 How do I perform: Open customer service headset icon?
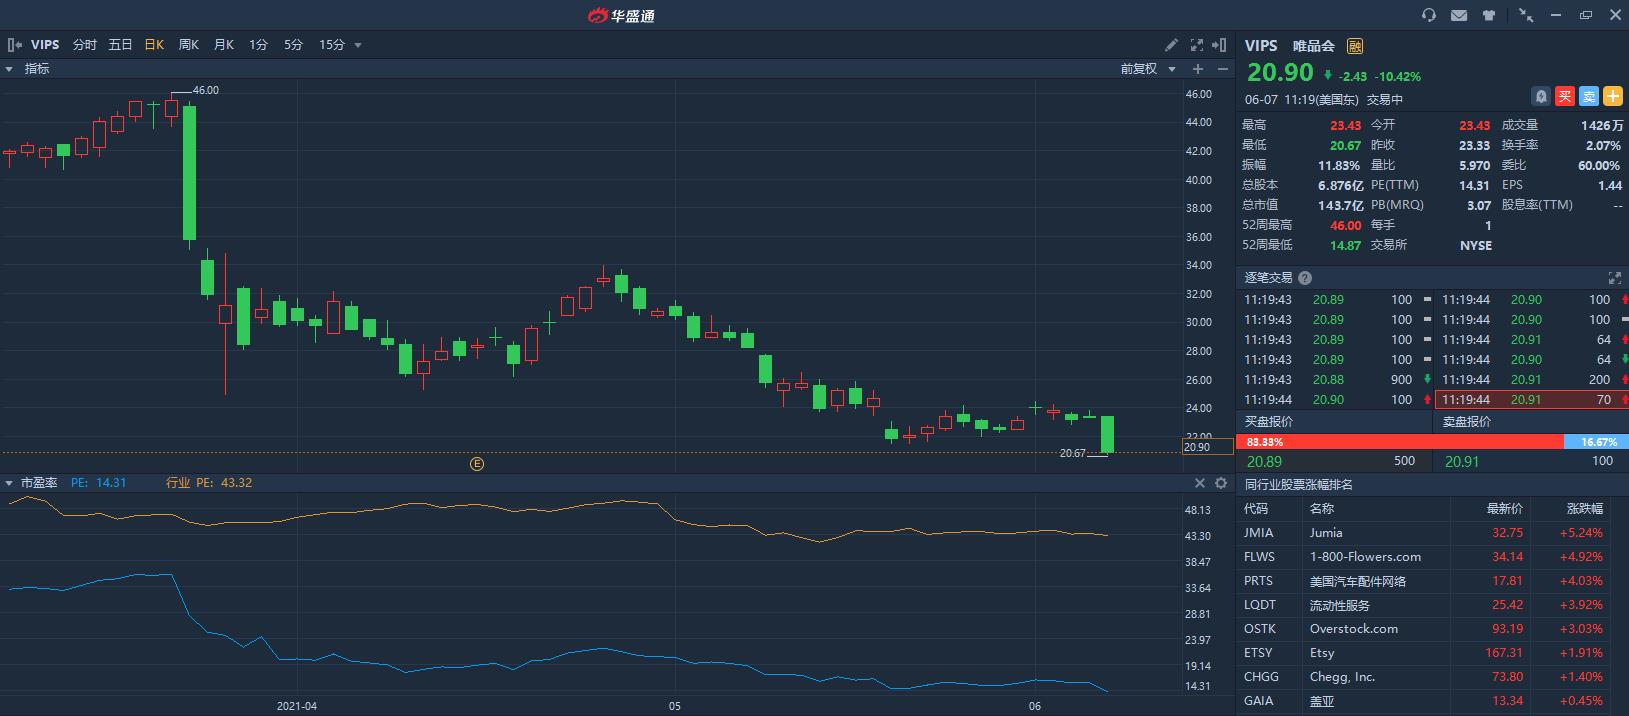pos(1429,15)
